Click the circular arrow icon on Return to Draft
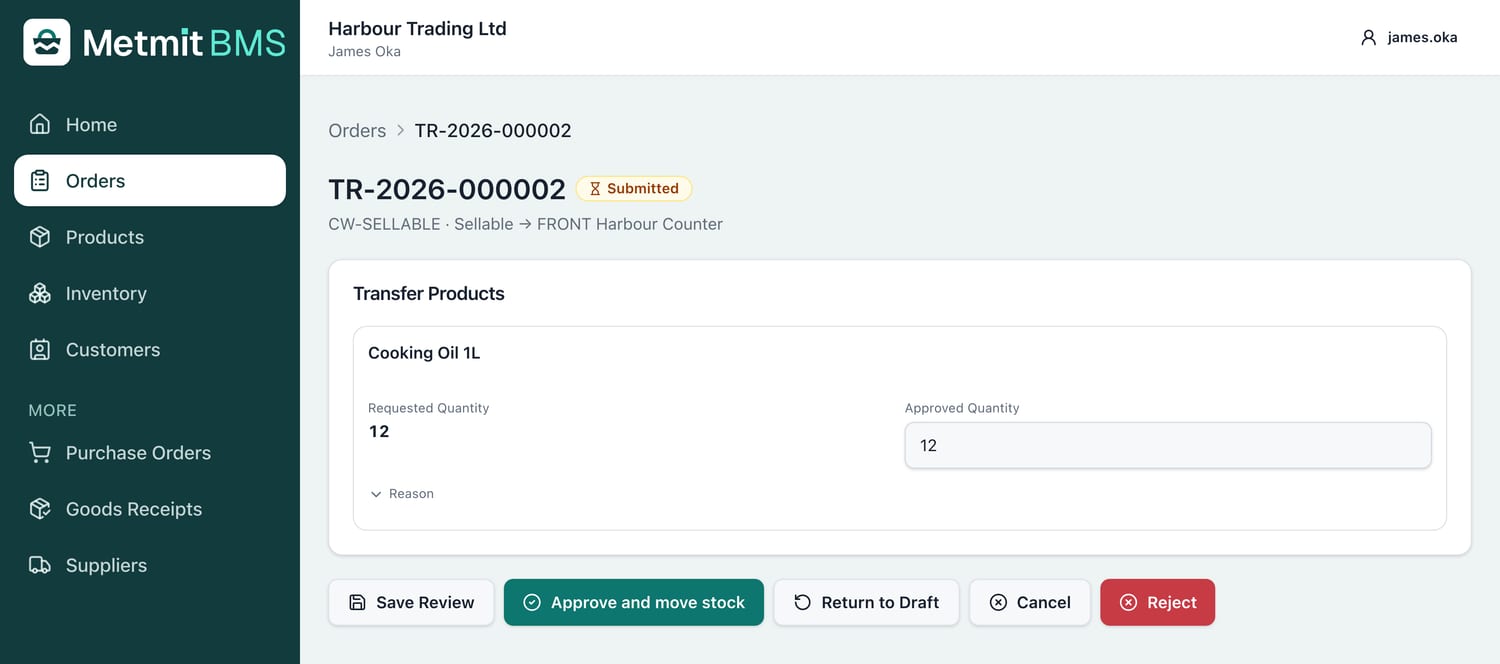1500x664 pixels. [802, 602]
